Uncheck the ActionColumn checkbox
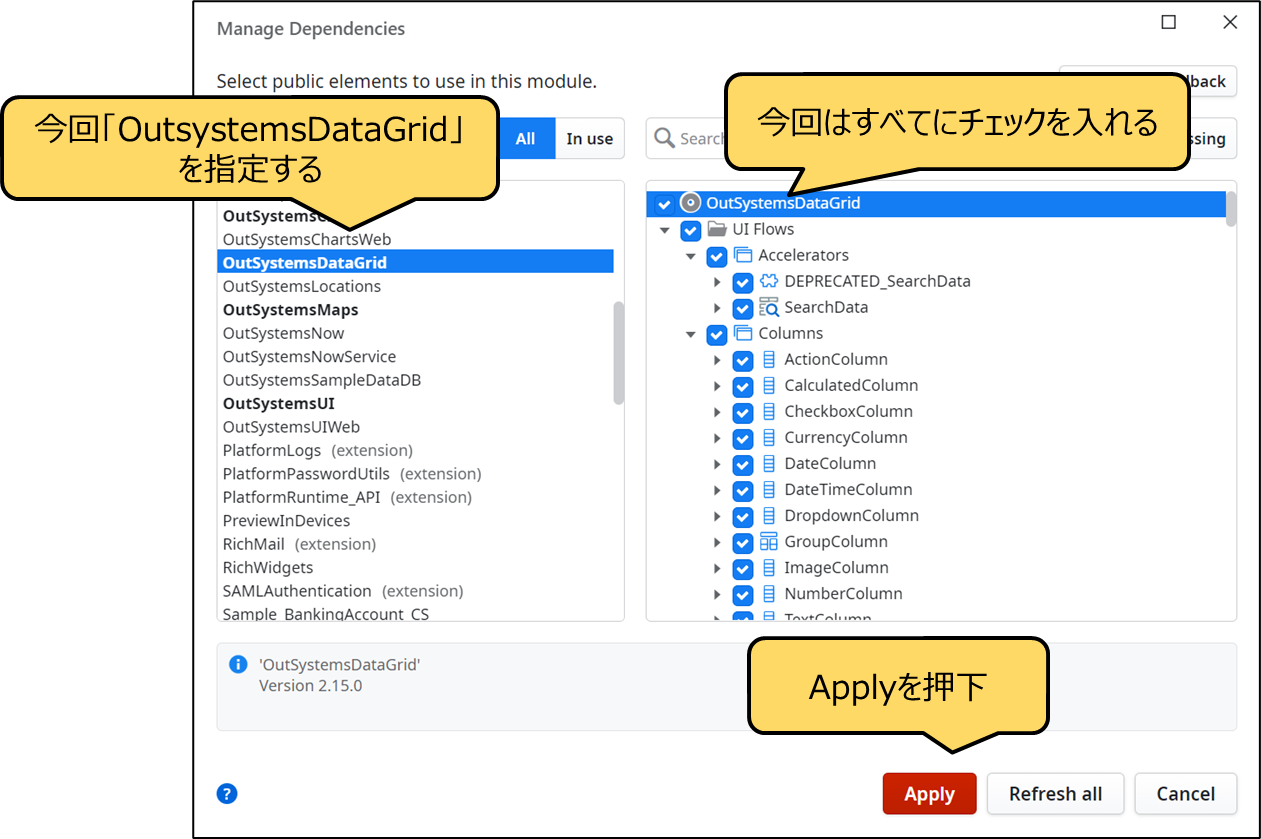Viewport: 1261px width, 839px height. point(743,360)
